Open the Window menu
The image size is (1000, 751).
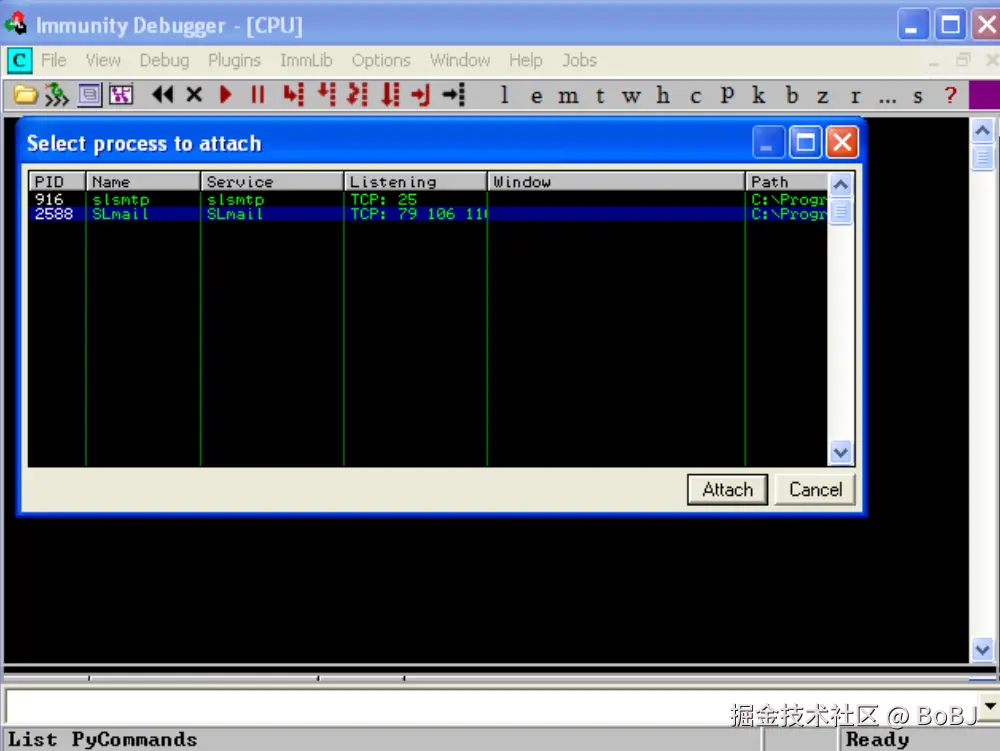460,60
